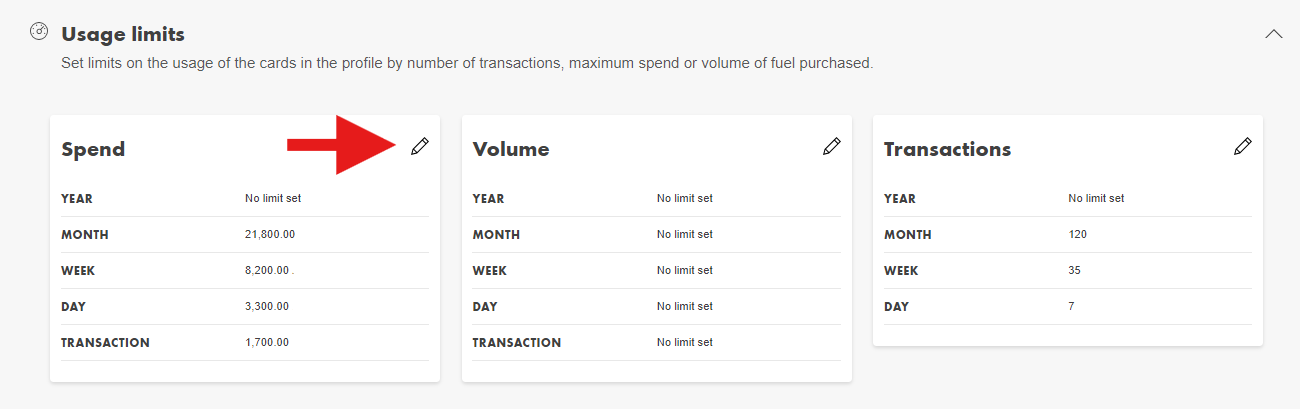
Task: Click the Usage limits heading
Action: click(x=123, y=34)
